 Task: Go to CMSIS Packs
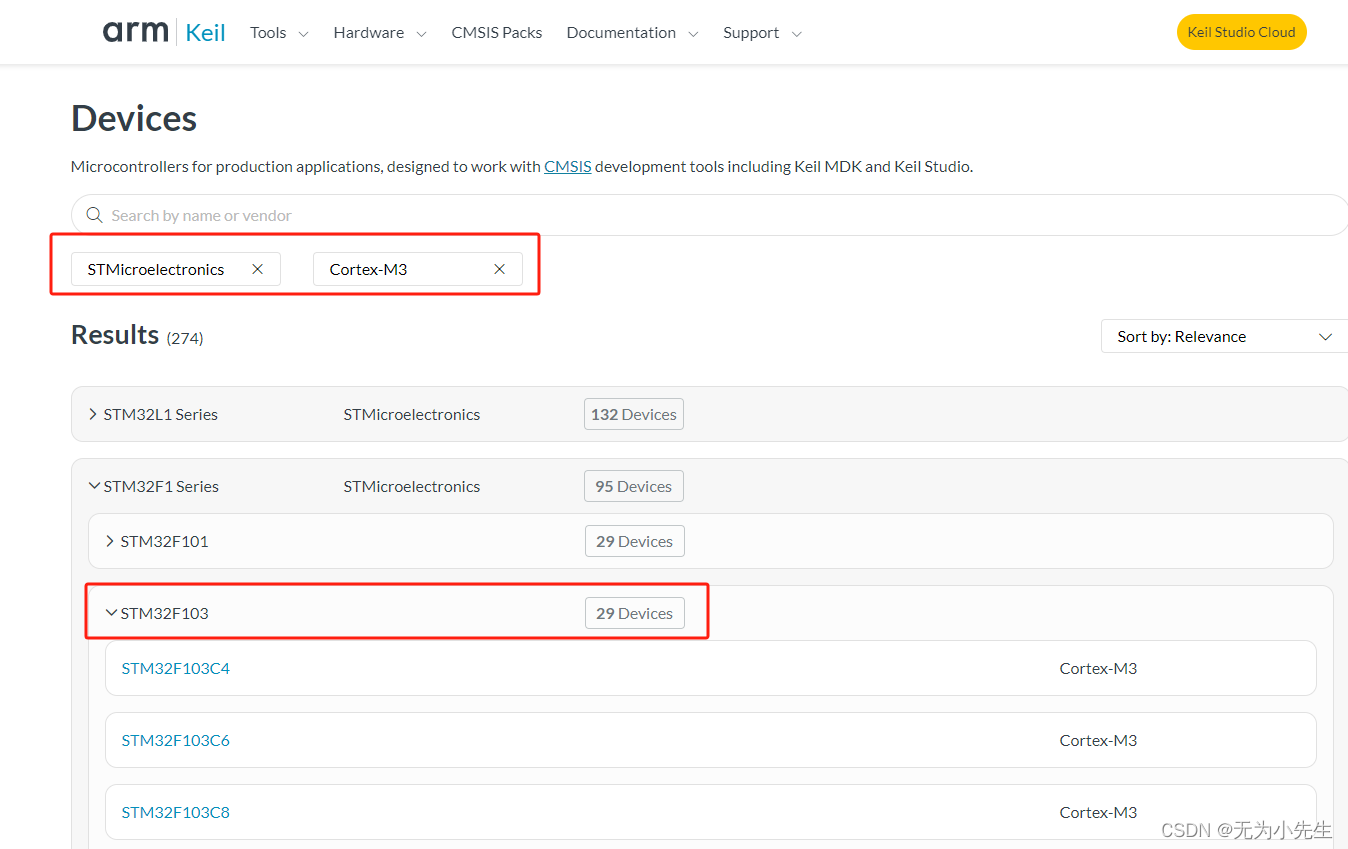pos(497,33)
